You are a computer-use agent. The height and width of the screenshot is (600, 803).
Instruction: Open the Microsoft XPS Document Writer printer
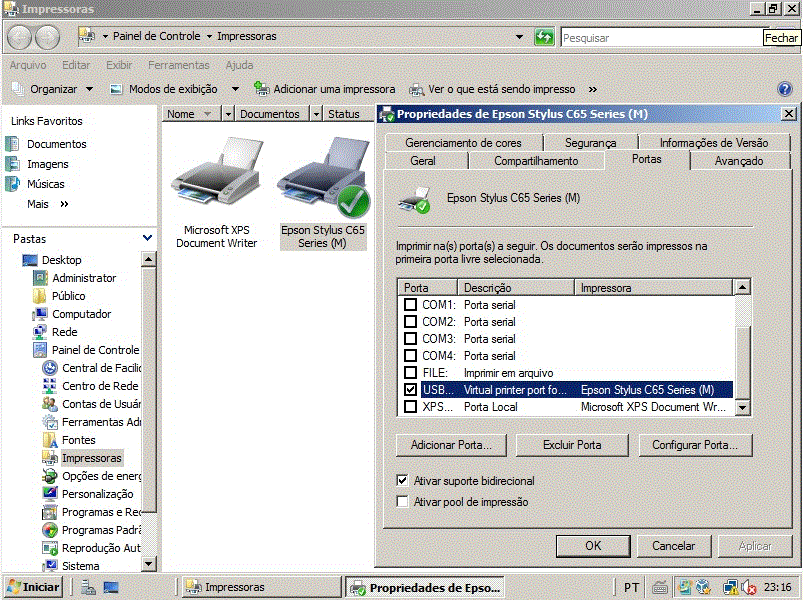[x=217, y=192]
